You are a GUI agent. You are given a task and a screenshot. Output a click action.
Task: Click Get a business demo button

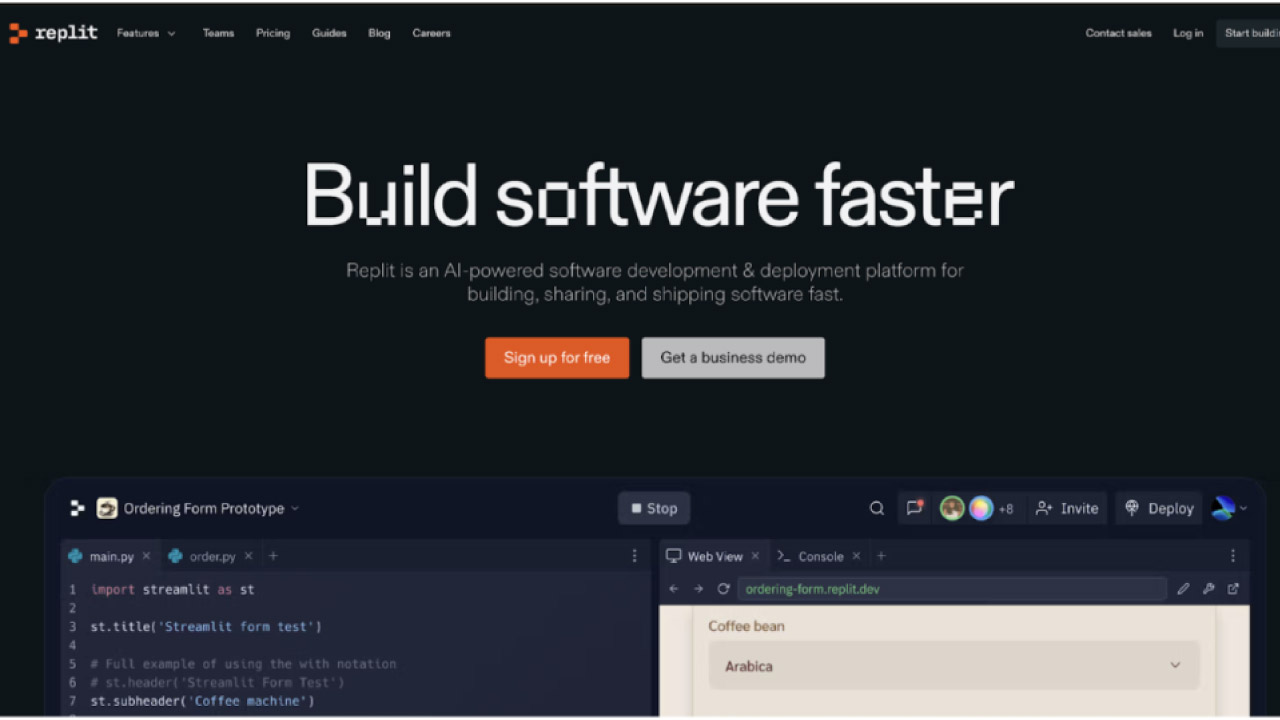(733, 358)
